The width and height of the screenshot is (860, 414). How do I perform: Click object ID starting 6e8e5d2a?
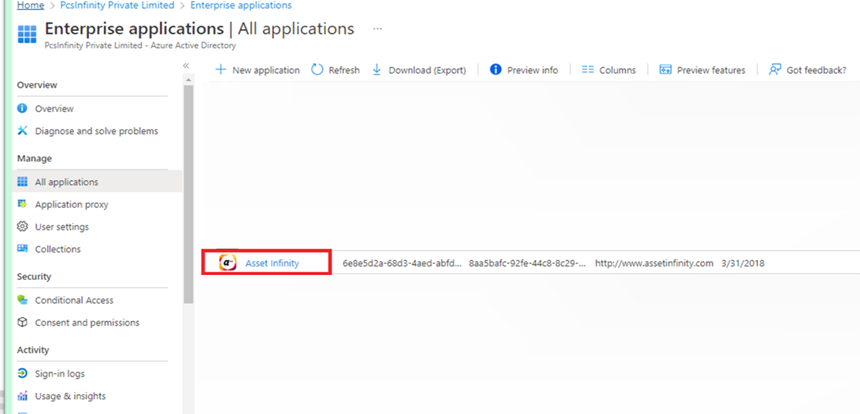click(402, 263)
